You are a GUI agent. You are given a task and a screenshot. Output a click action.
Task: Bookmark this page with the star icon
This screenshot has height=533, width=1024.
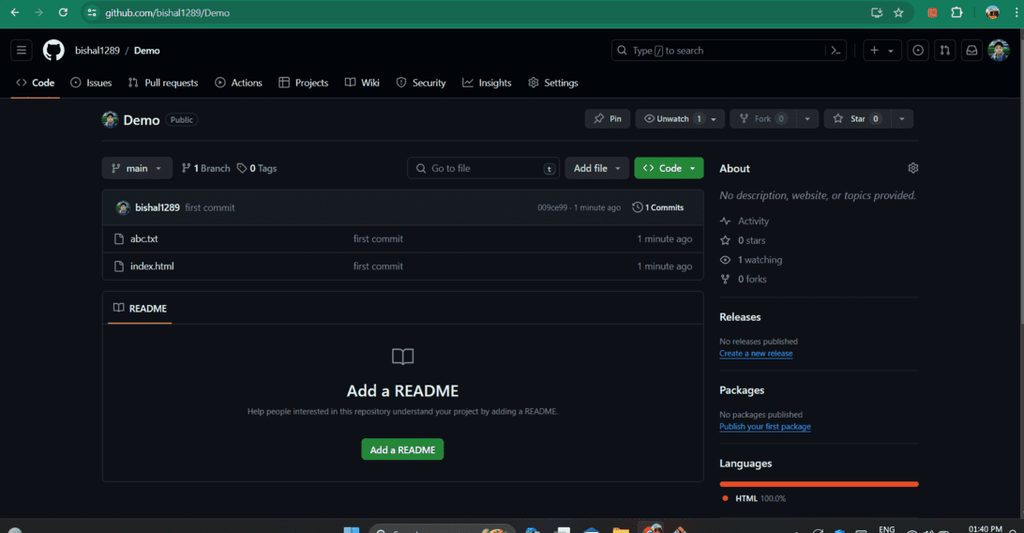[899, 12]
